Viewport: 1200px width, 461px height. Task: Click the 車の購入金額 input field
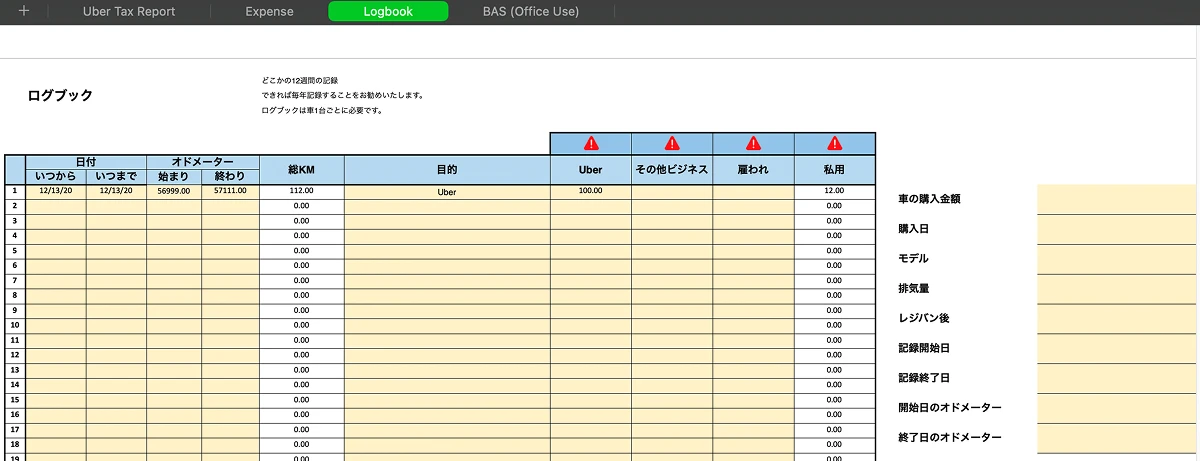point(1117,199)
